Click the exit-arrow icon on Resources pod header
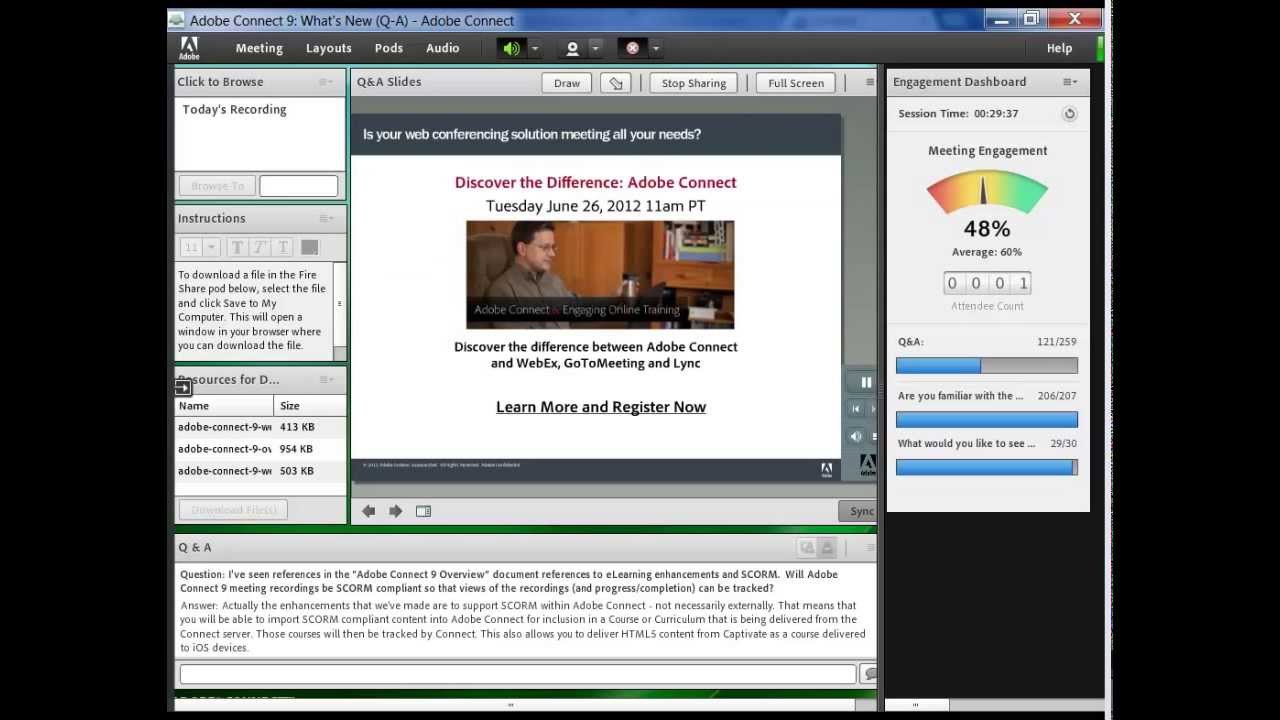This screenshot has width=1280, height=720. coord(182,387)
